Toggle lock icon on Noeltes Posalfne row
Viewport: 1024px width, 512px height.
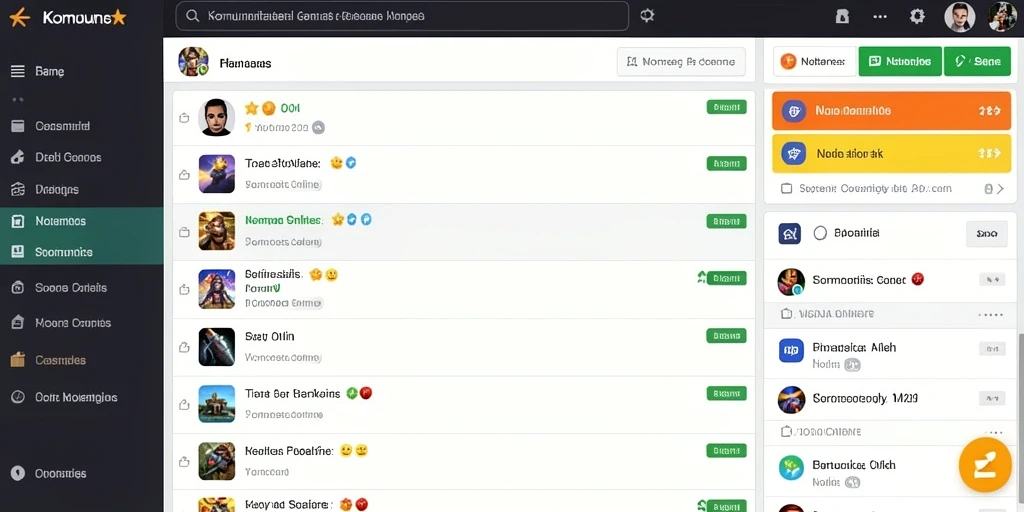click(x=184, y=462)
